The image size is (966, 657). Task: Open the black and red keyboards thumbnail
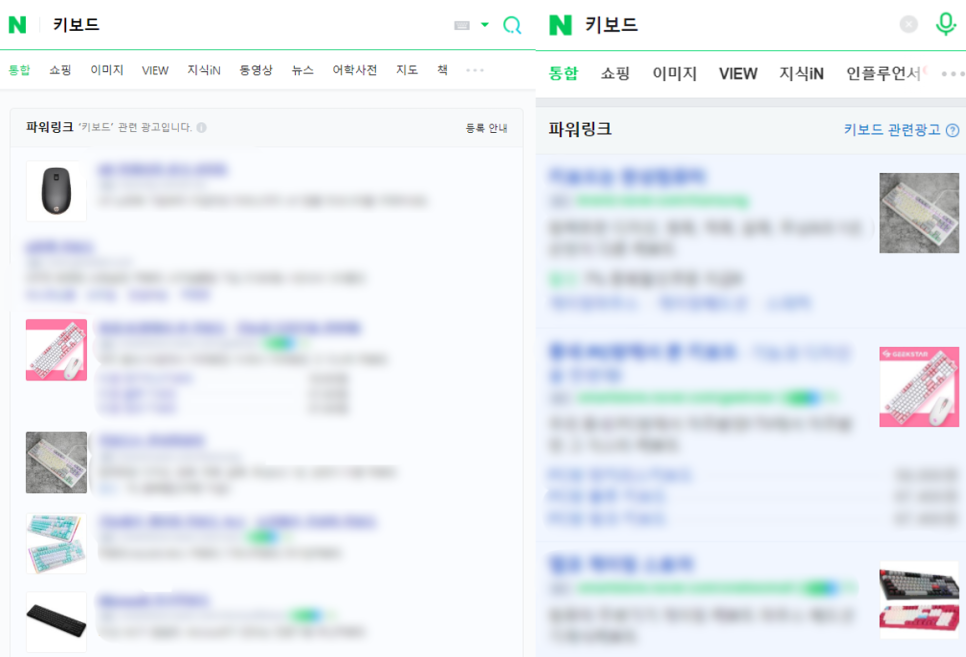(919, 600)
